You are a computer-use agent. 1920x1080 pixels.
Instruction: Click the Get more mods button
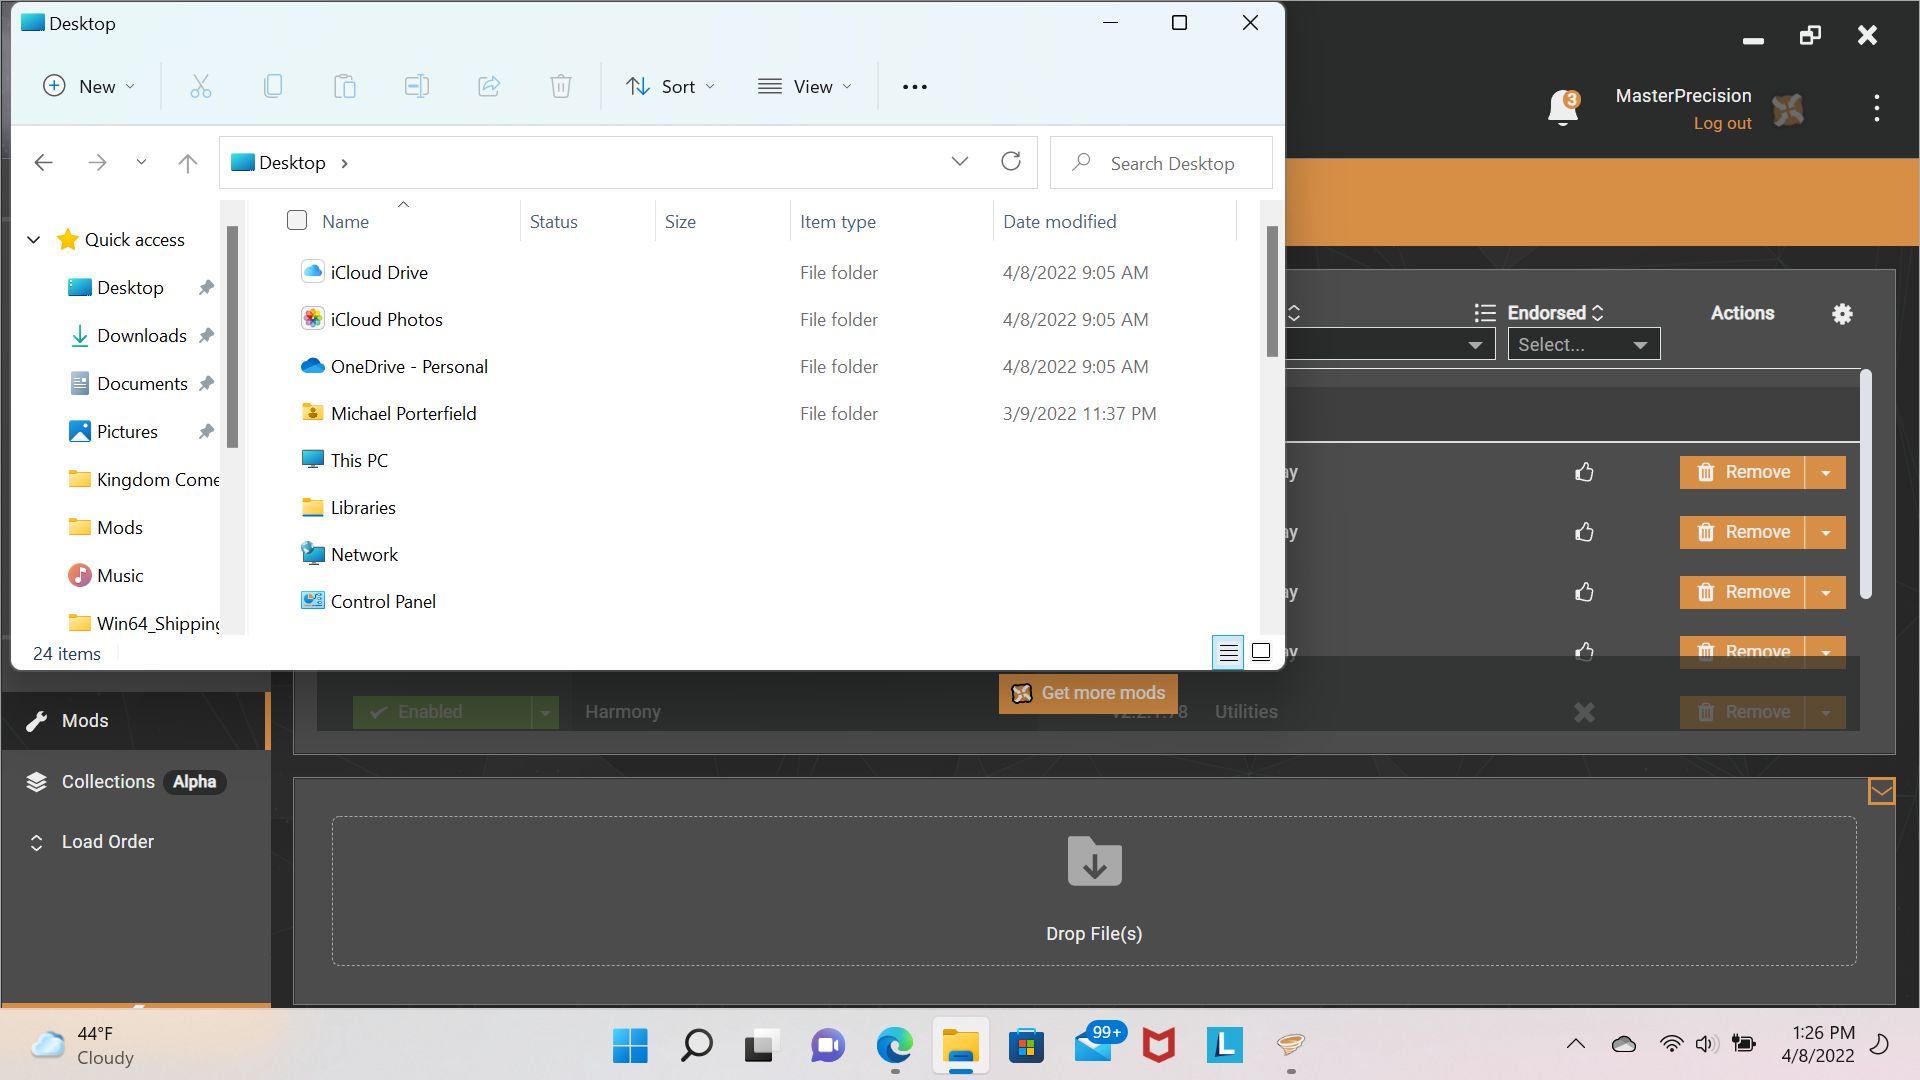tap(1088, 693)
